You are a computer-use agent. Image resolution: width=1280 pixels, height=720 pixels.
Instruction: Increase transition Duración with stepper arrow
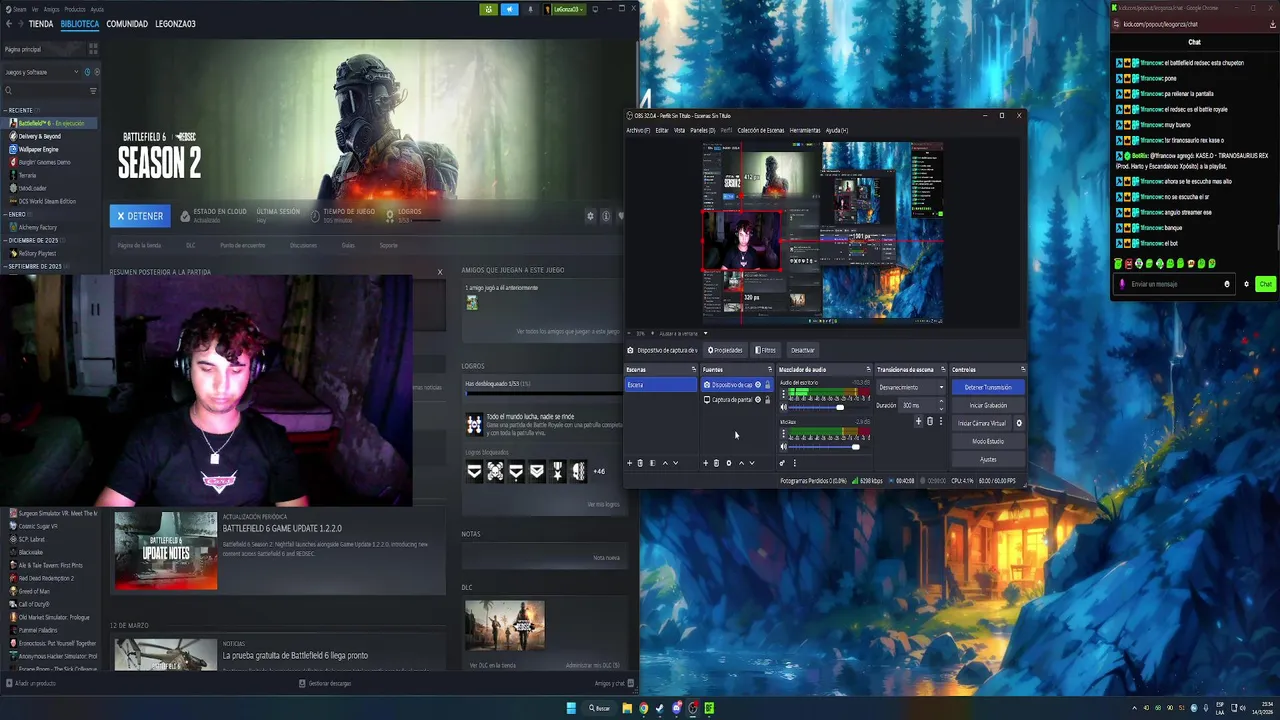coord(941,402)
